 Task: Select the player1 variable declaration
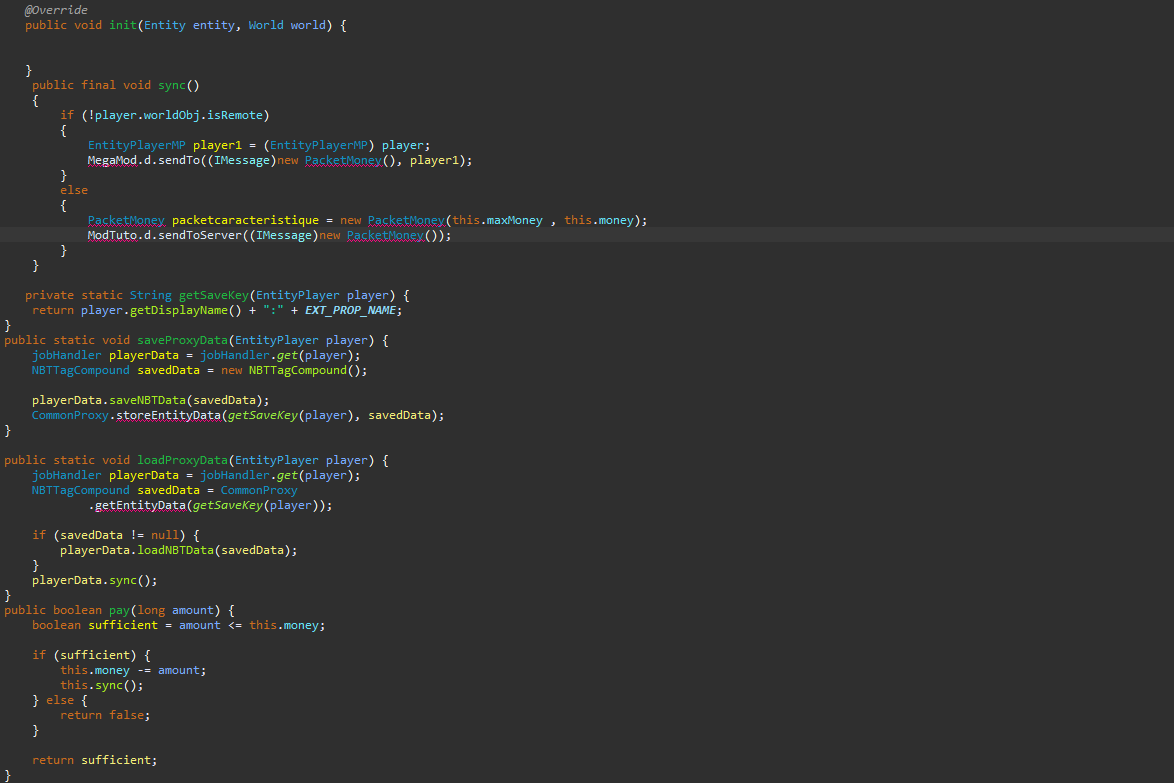tap(224, 145)
